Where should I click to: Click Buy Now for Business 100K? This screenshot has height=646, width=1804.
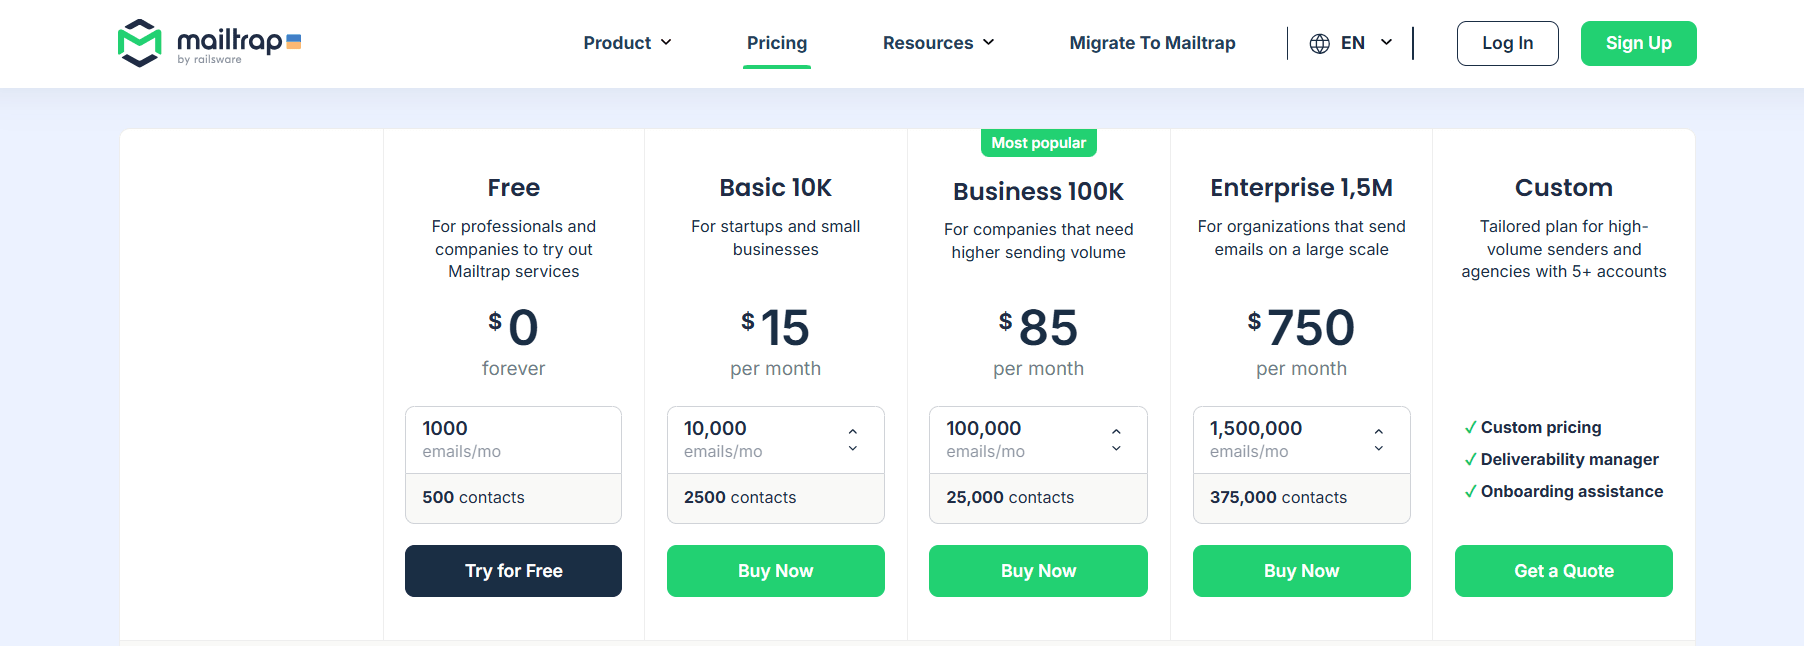pos(1038,571)
